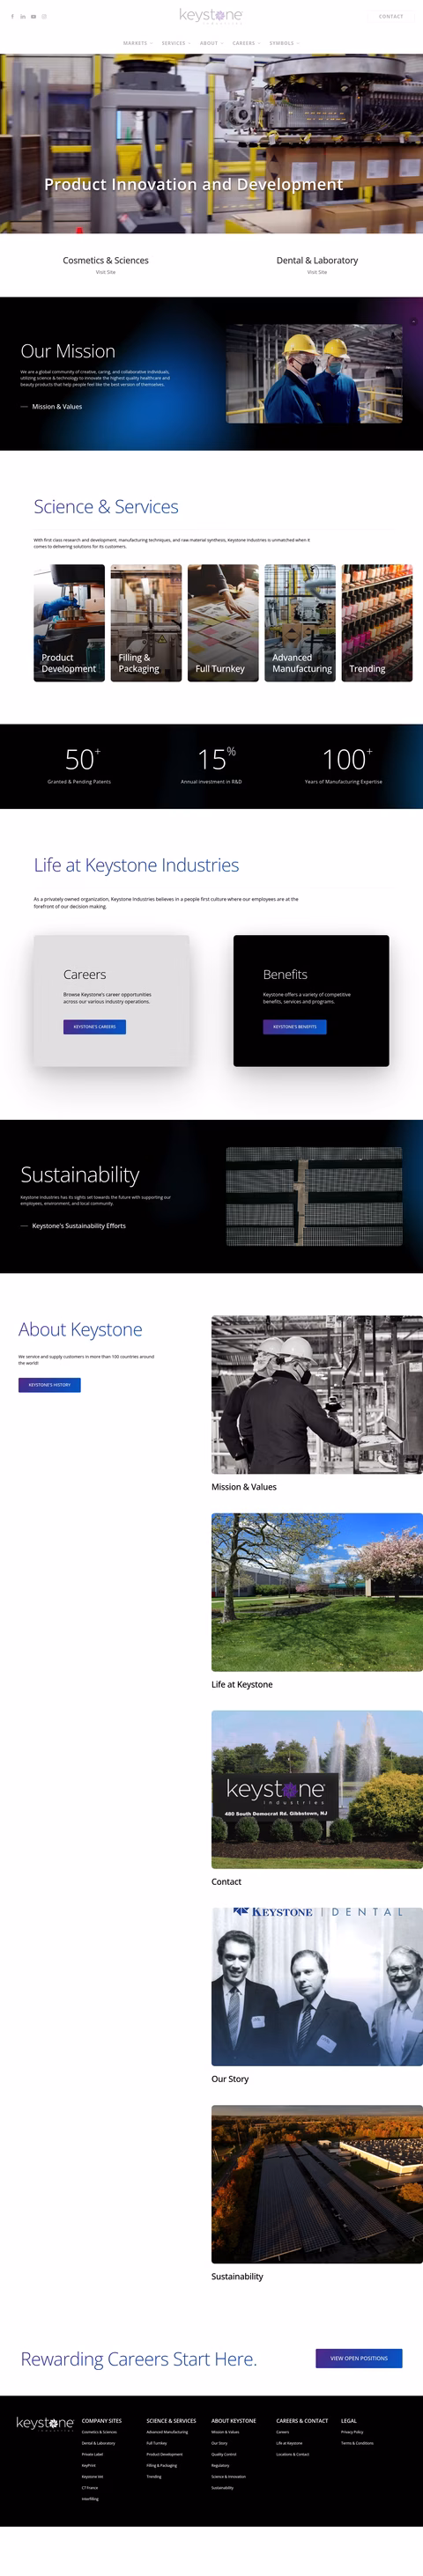Open Cosmetics & Sciences heading below hero

(x=106, y=260)
